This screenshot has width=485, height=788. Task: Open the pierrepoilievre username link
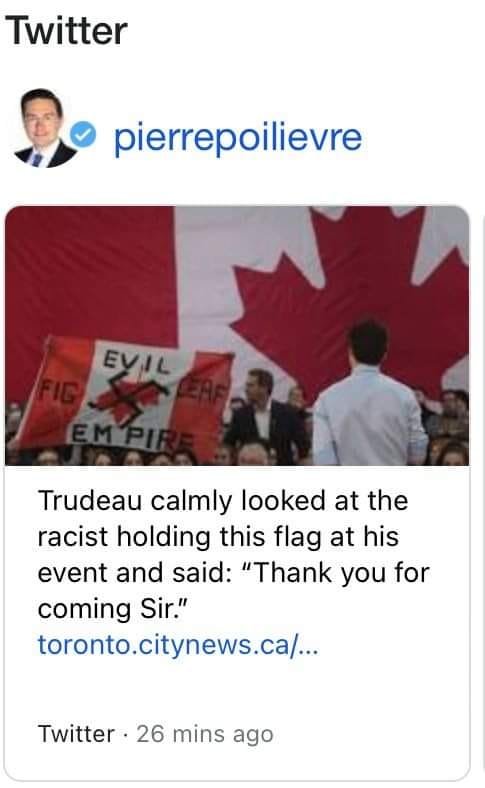(238, 138)
